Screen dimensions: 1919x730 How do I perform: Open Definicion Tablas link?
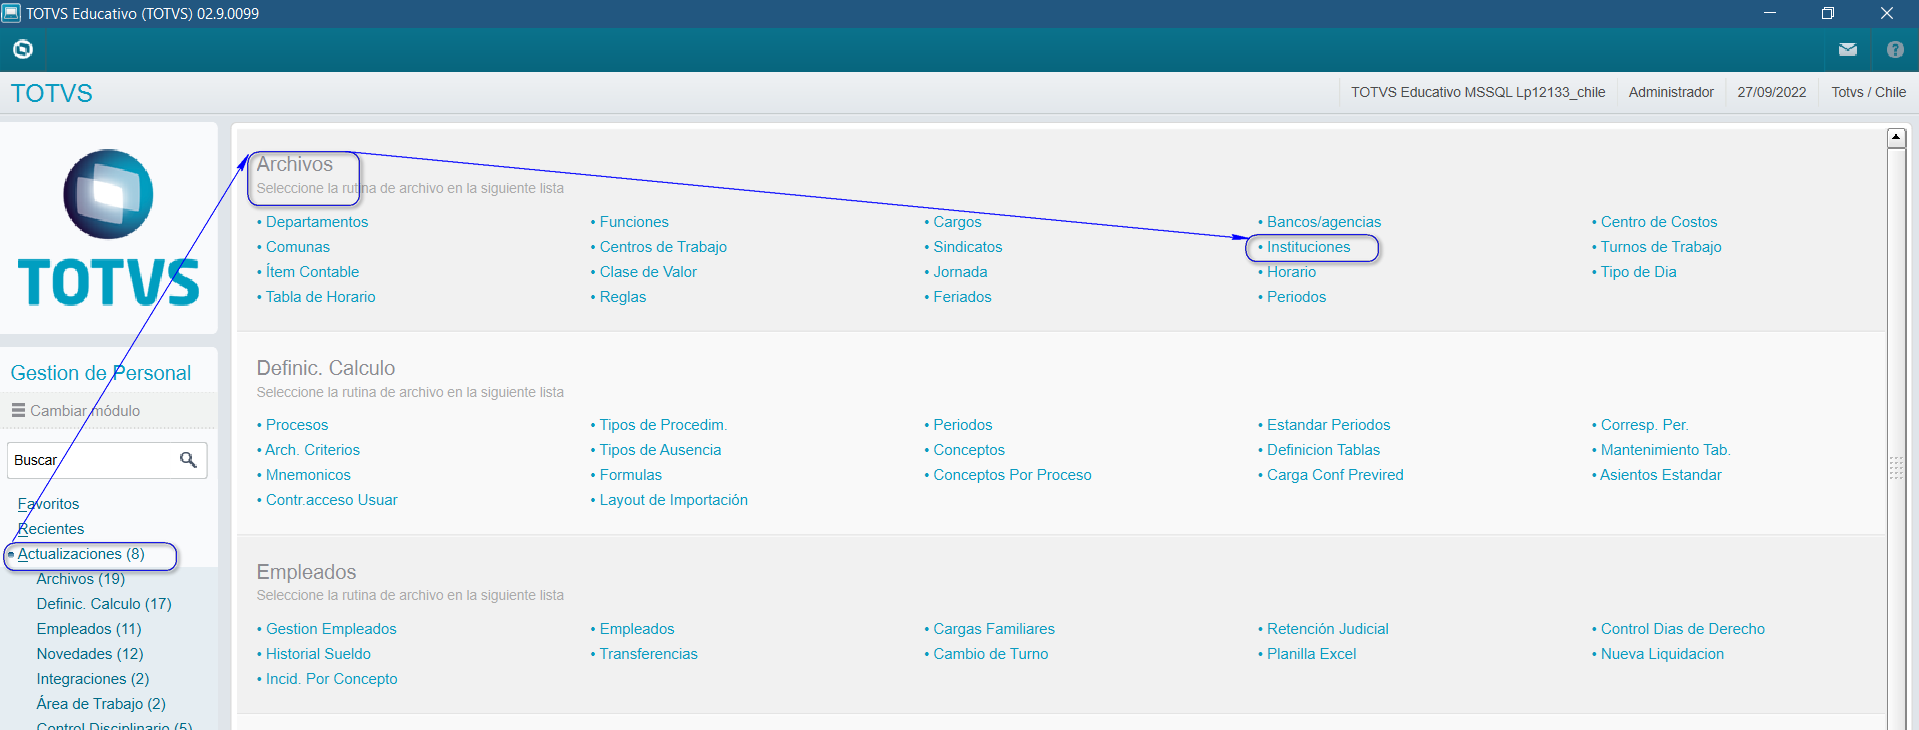click(1323, 450)
